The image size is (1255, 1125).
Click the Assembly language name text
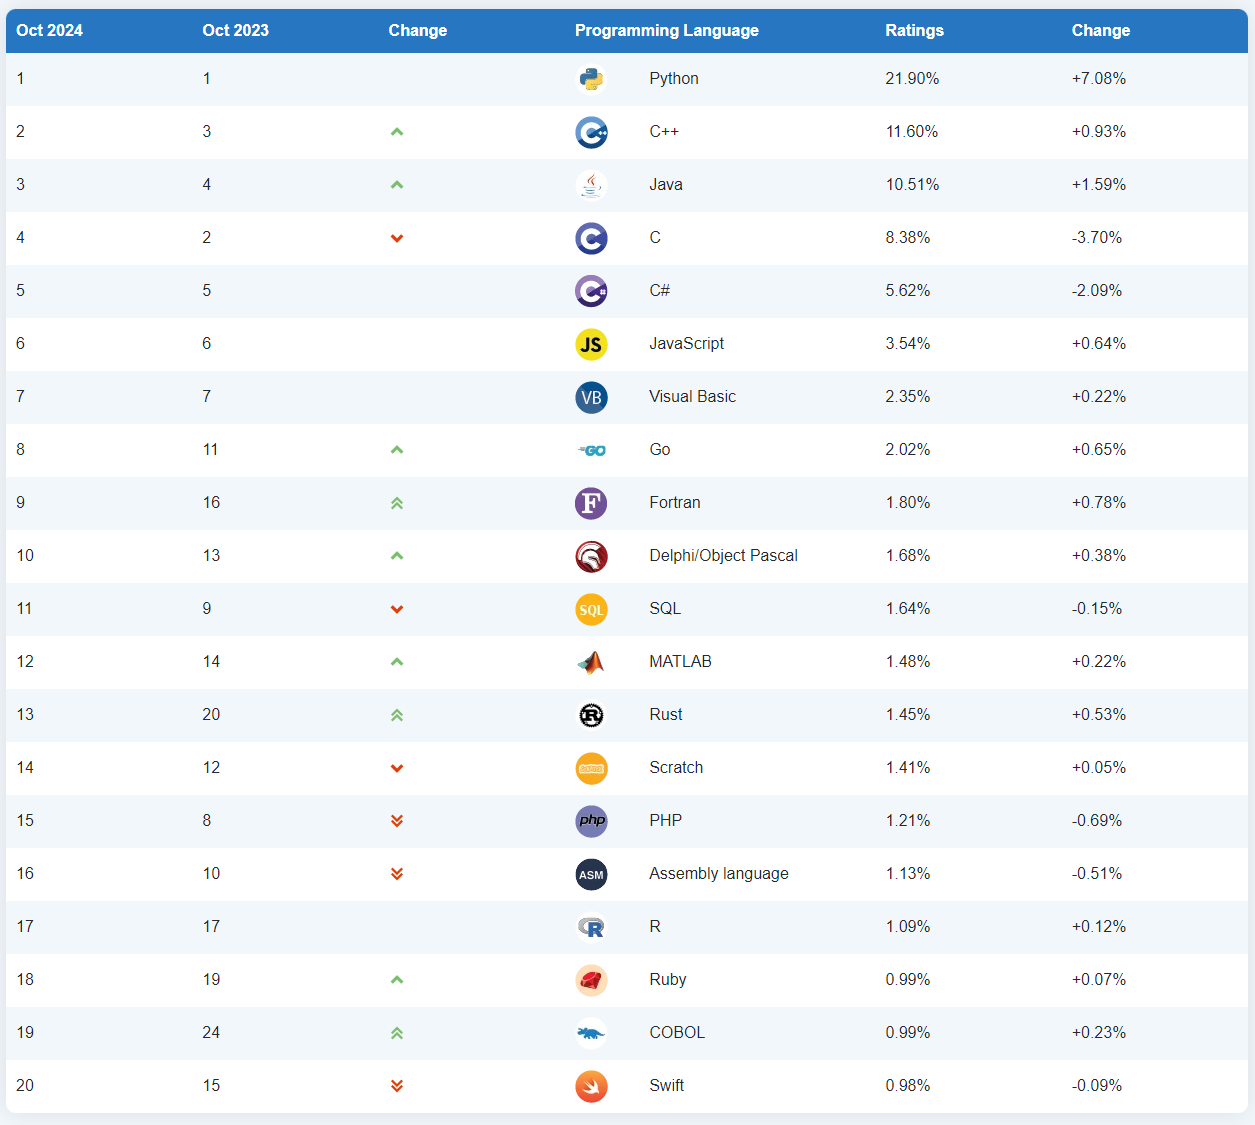(x=718, y=874)
